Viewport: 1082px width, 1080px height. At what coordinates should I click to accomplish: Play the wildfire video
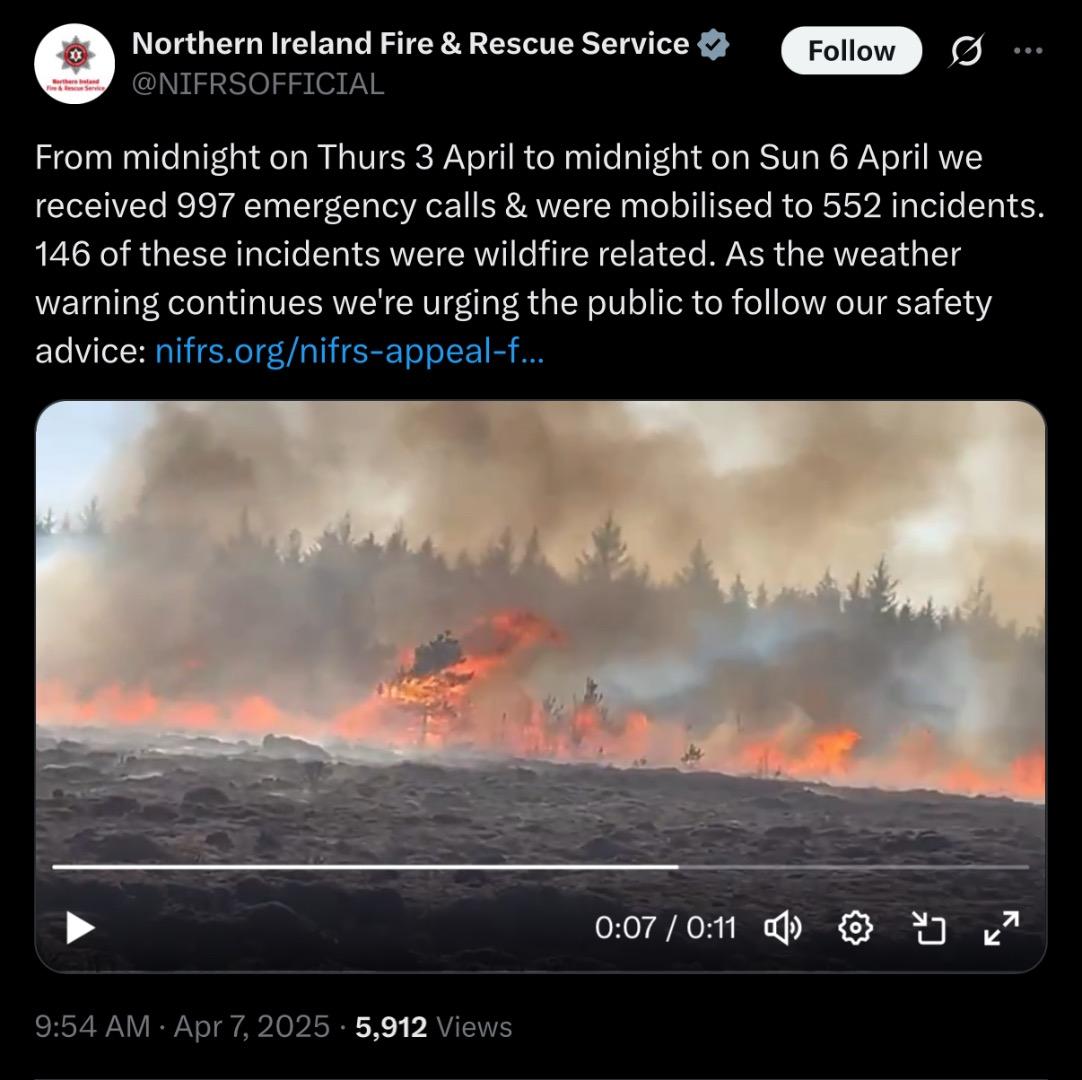(x=80, y=927)
